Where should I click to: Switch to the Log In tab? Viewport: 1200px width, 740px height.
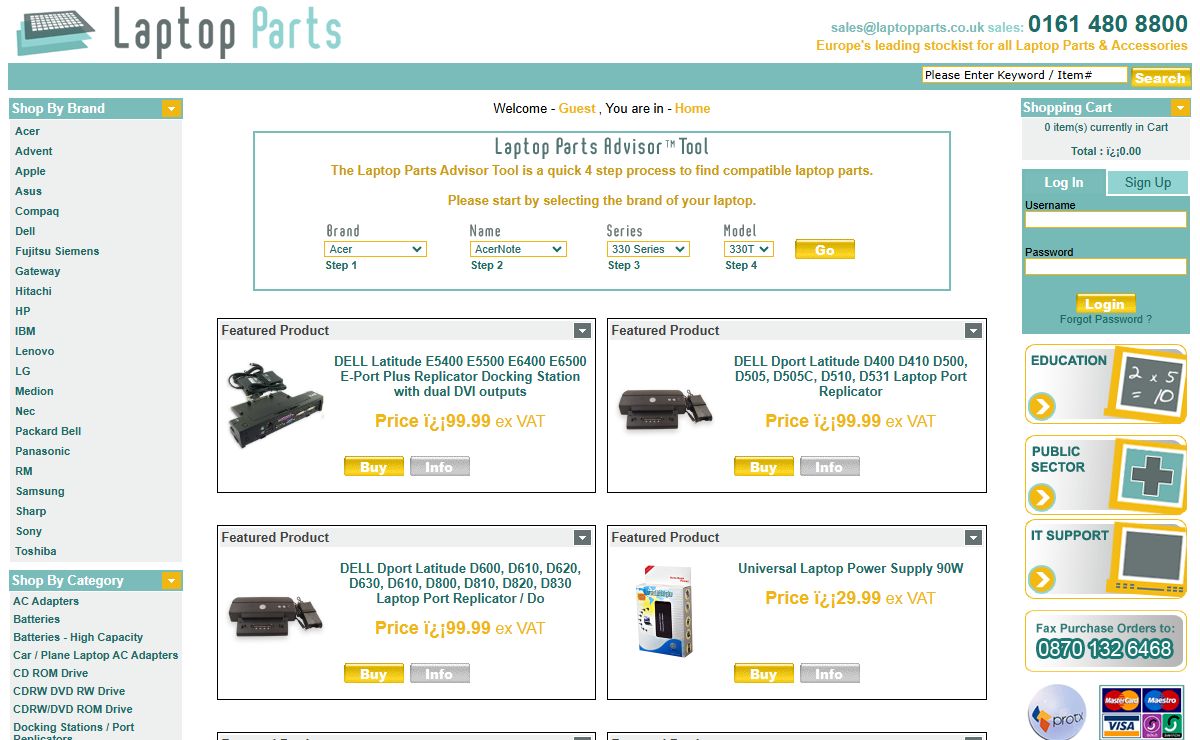[x=1064, y=182]
